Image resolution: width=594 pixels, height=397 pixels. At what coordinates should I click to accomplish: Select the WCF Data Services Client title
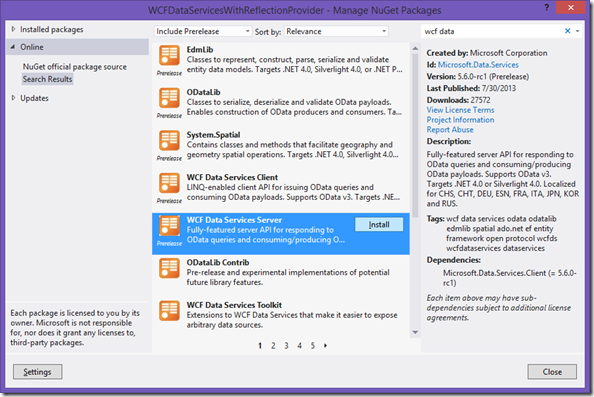click(232, 177)
